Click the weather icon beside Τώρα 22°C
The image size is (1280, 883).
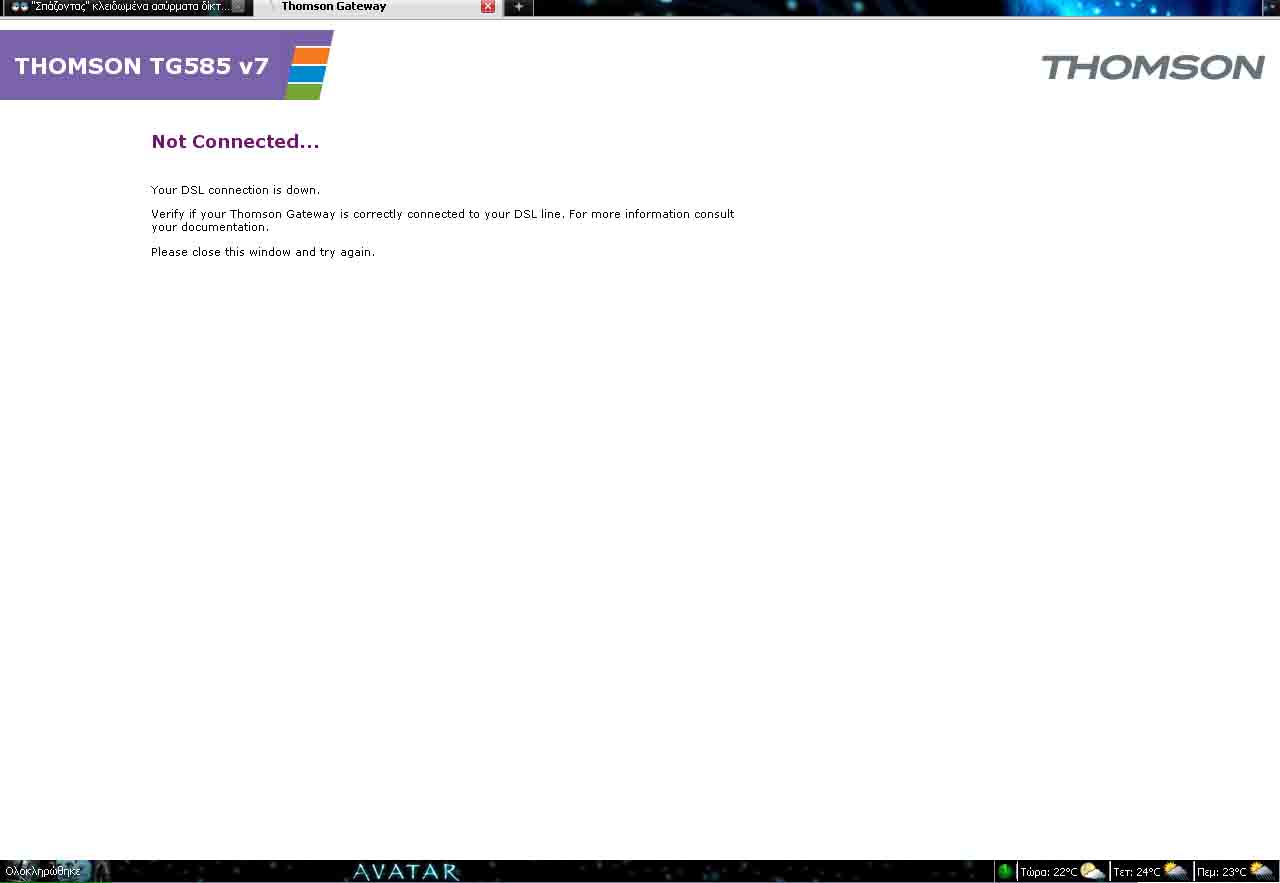click(x=1092, y=871)
